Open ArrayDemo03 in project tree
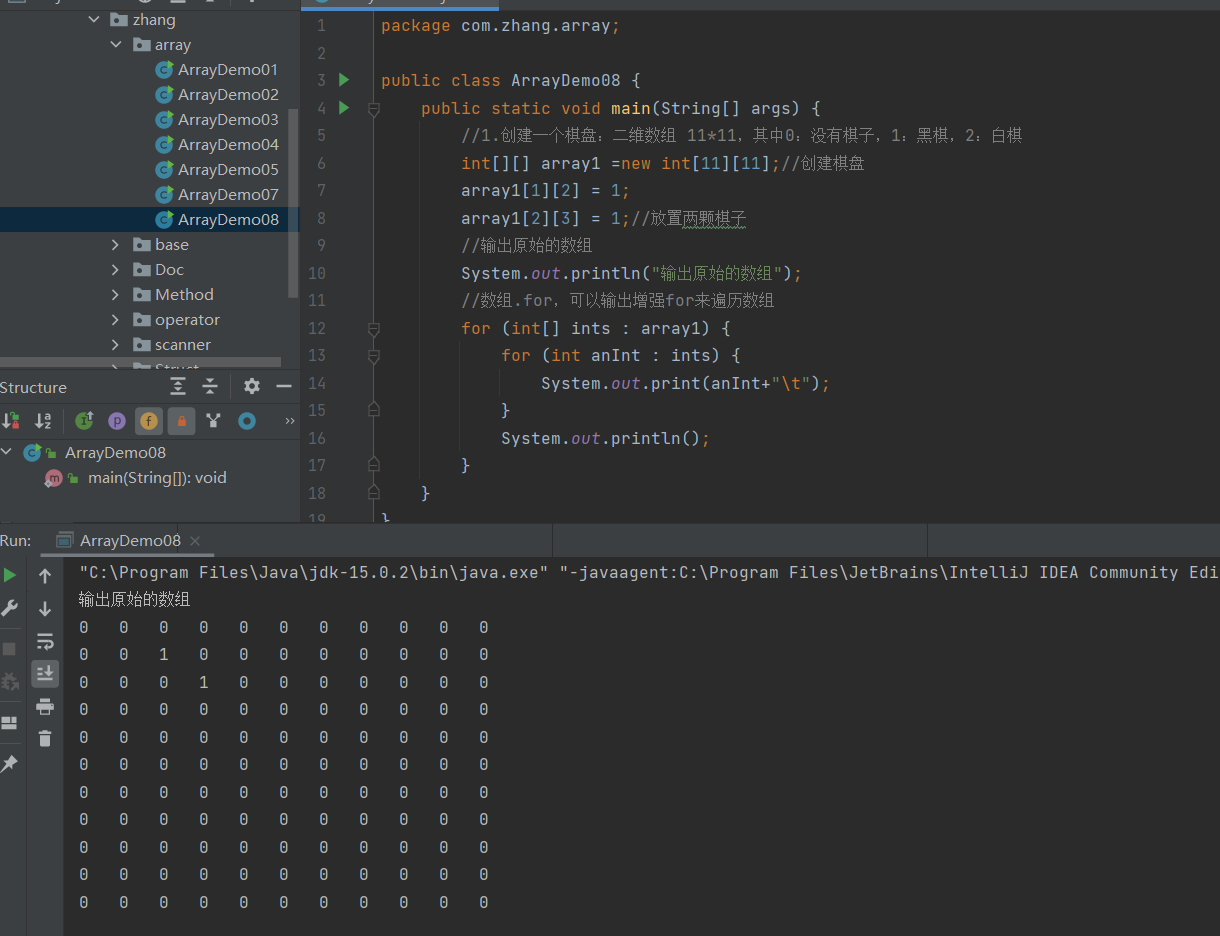Image resolution: width=1220 pixels, height=936 pixels. [228, 120]
